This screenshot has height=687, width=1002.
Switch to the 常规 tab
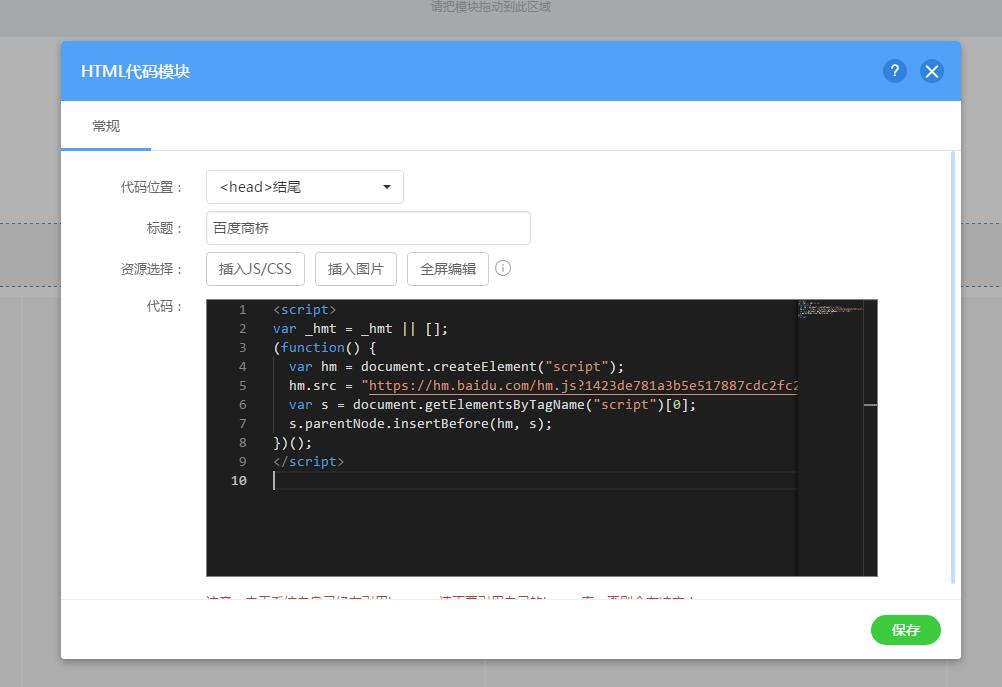pos(106,126)
